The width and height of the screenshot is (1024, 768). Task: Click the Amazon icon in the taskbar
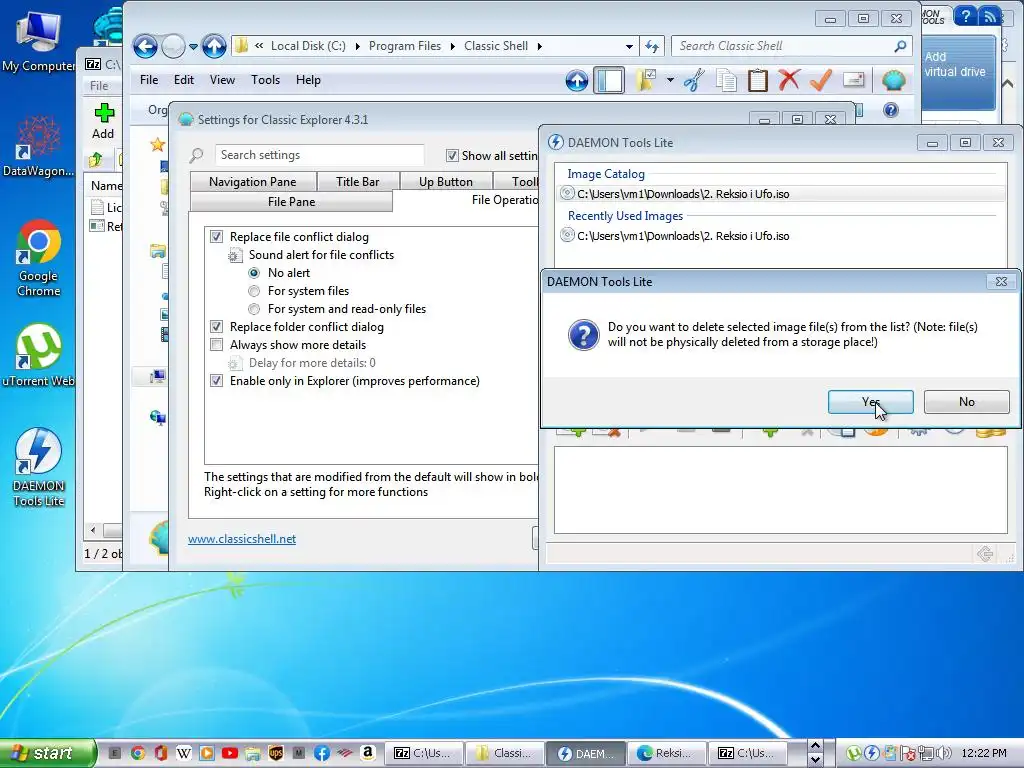(368, 753)
